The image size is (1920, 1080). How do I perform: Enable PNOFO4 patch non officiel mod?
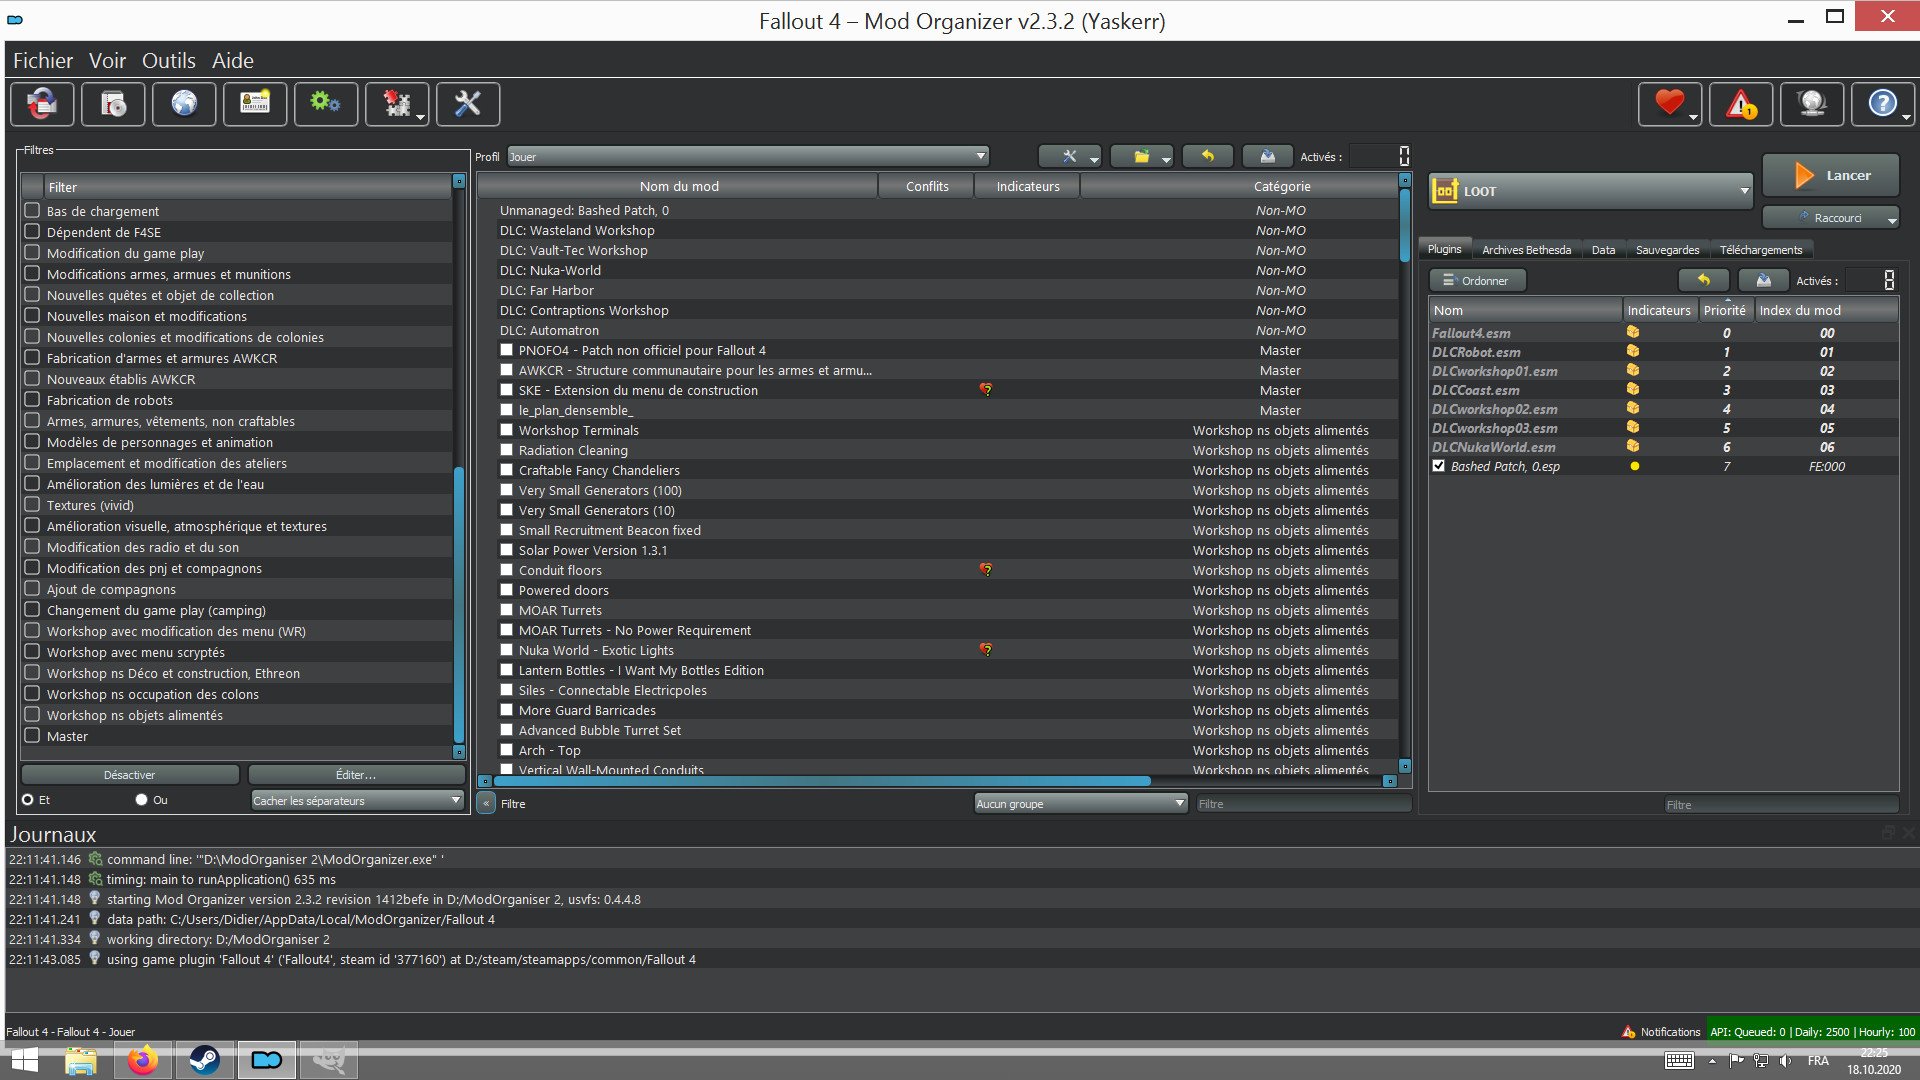pyautogui.click(x=506, y=350)
